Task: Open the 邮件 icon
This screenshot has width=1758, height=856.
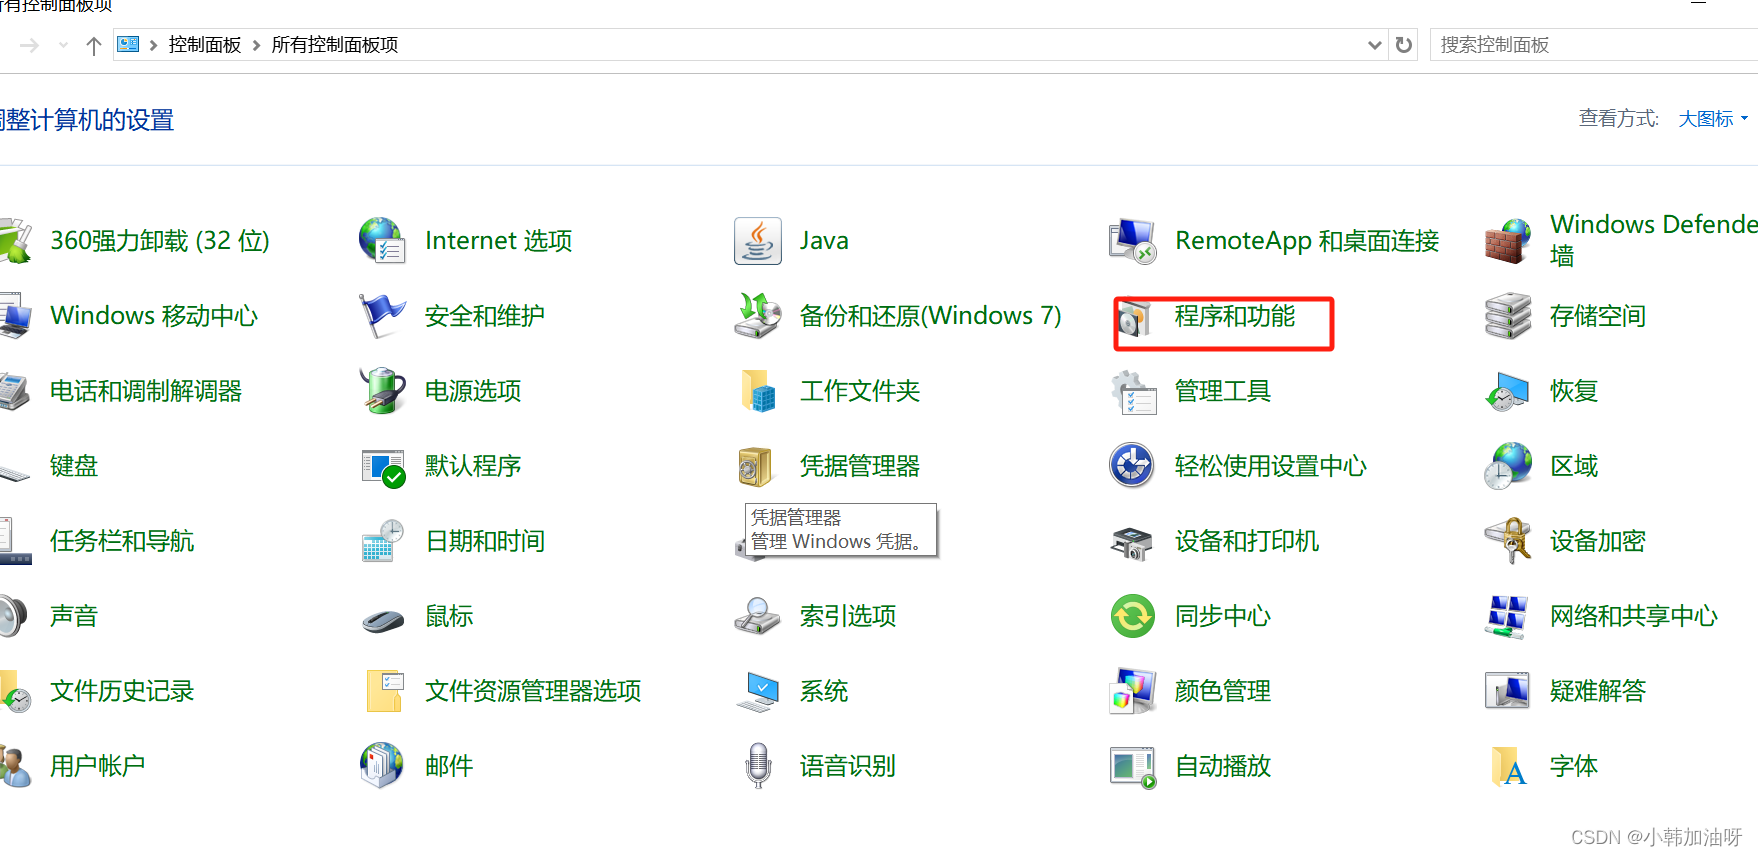Action: (x=382, y=766)
